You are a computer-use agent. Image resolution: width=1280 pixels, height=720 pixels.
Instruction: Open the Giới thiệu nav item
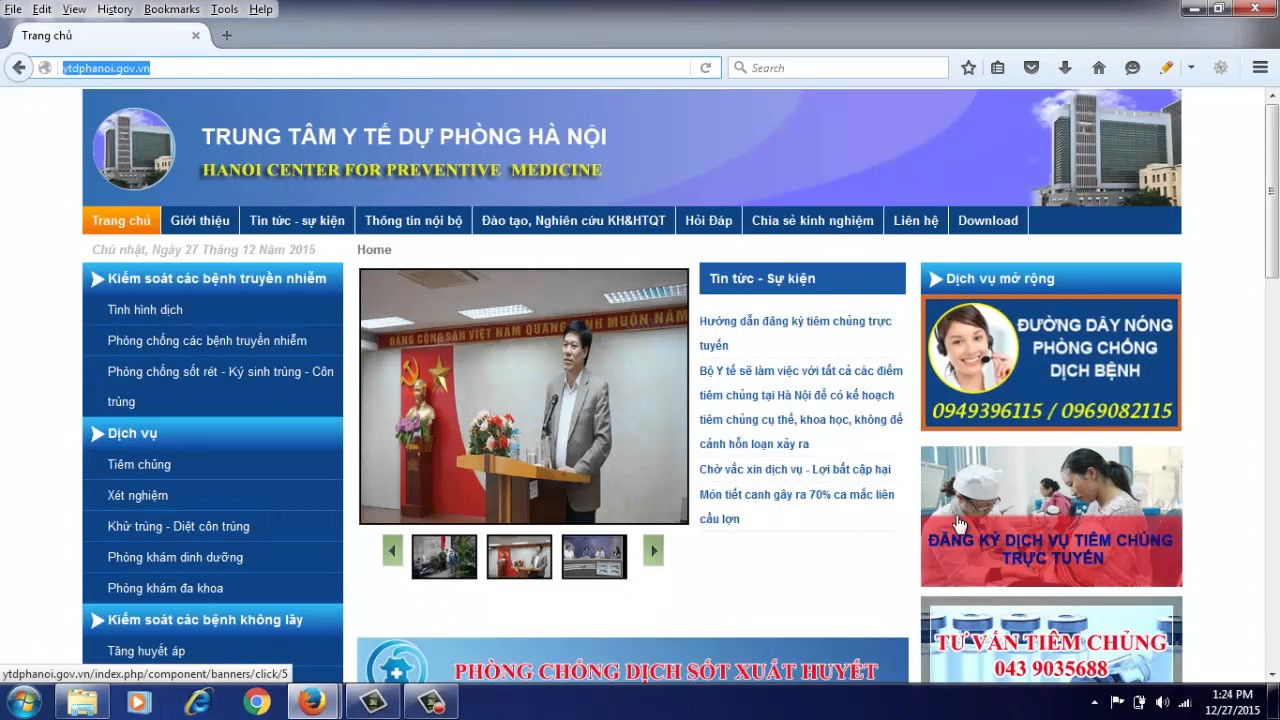click(x=200, y=221)
